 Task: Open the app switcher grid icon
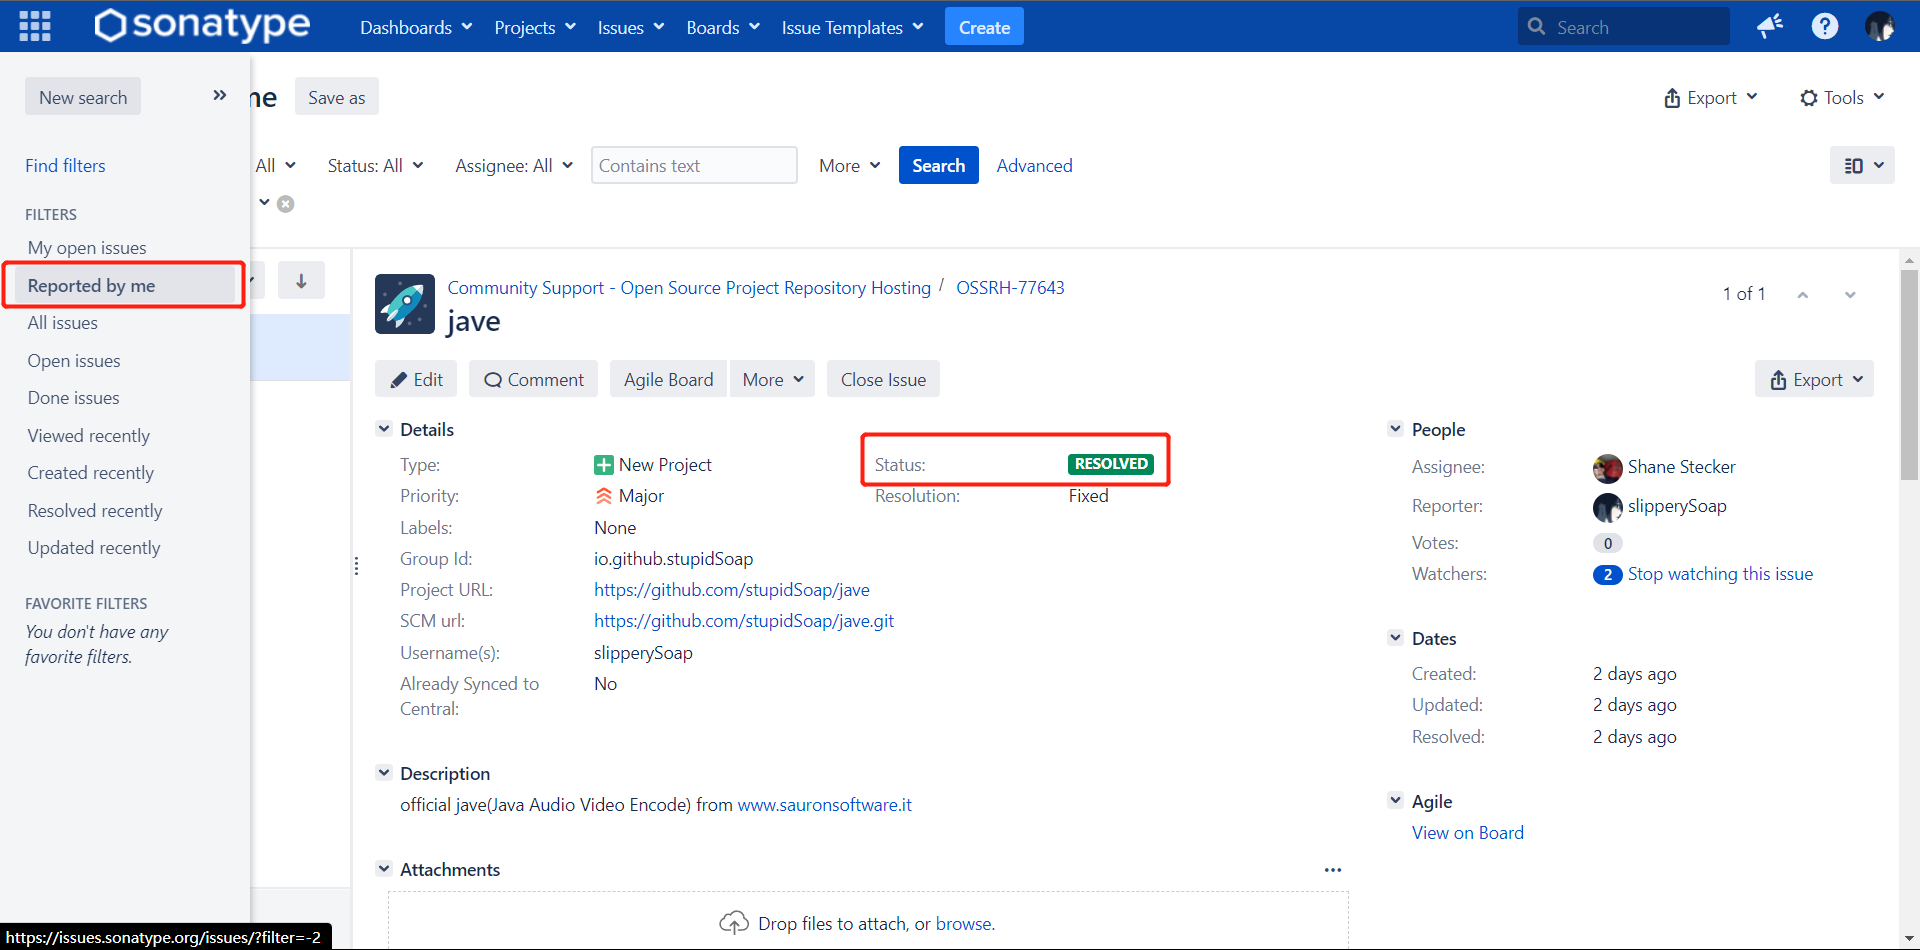coord(35,26)
